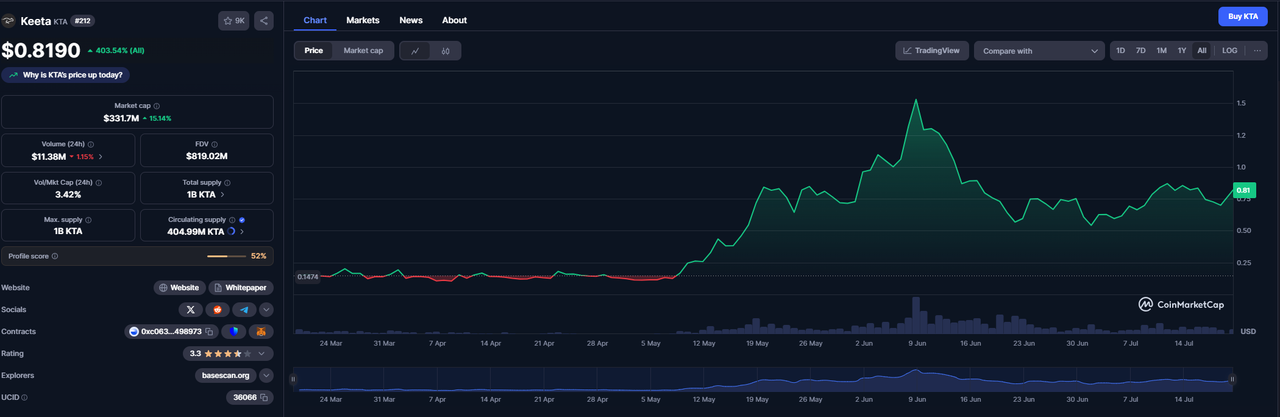Click the Keeta logo icon
1280x417 pixels.
(x=9, y=20)
